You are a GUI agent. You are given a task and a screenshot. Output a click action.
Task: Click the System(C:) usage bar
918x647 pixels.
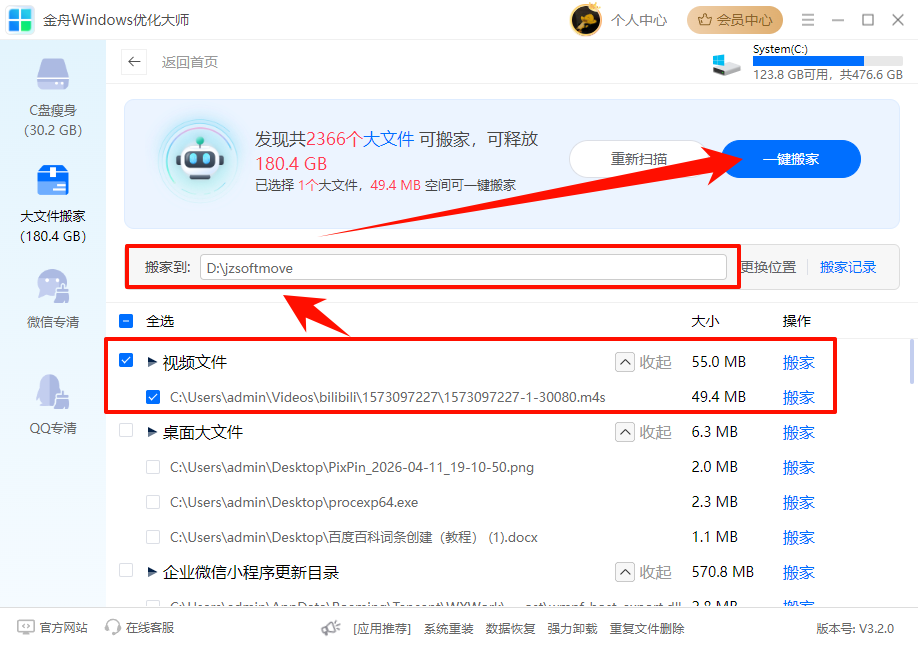828,61
